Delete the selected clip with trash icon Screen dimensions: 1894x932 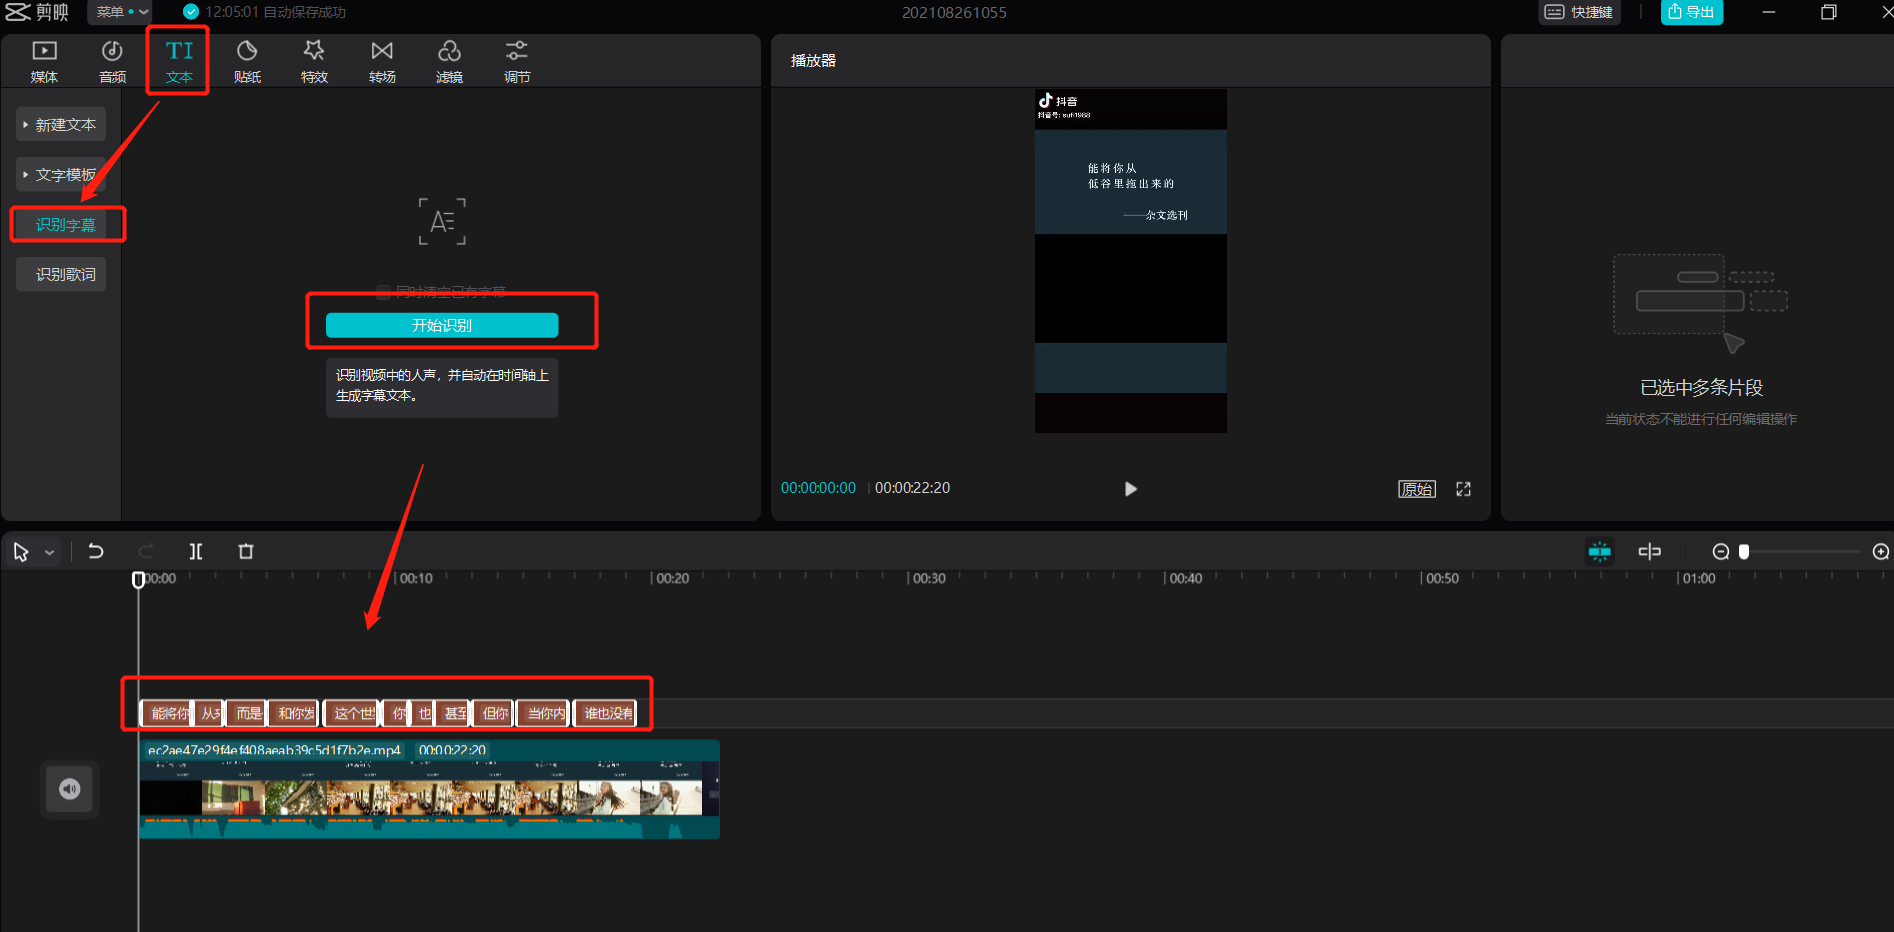[x=246, y=551]
